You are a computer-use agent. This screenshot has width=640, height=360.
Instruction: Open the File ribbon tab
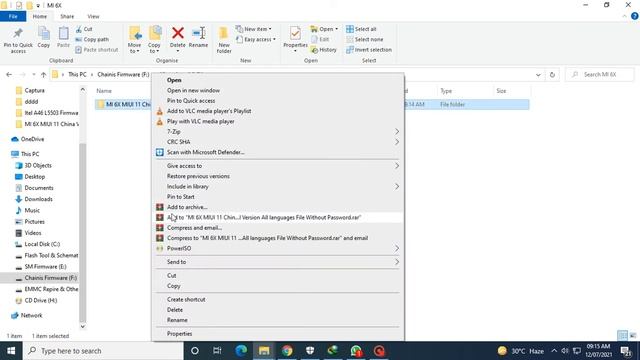13,16
